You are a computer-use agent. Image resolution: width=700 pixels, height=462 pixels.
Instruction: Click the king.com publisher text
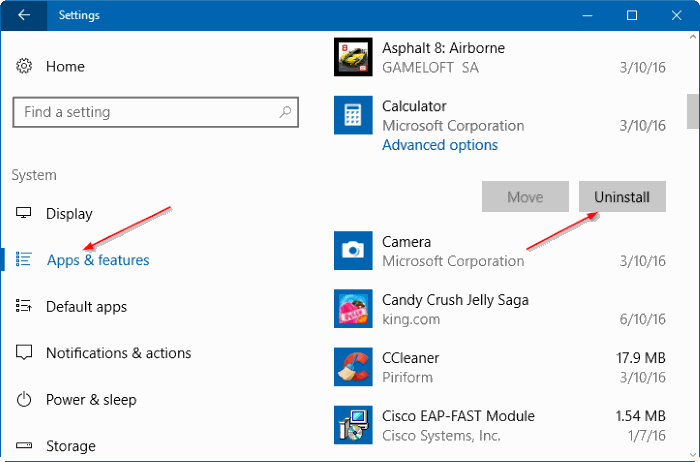click(411, 320)
